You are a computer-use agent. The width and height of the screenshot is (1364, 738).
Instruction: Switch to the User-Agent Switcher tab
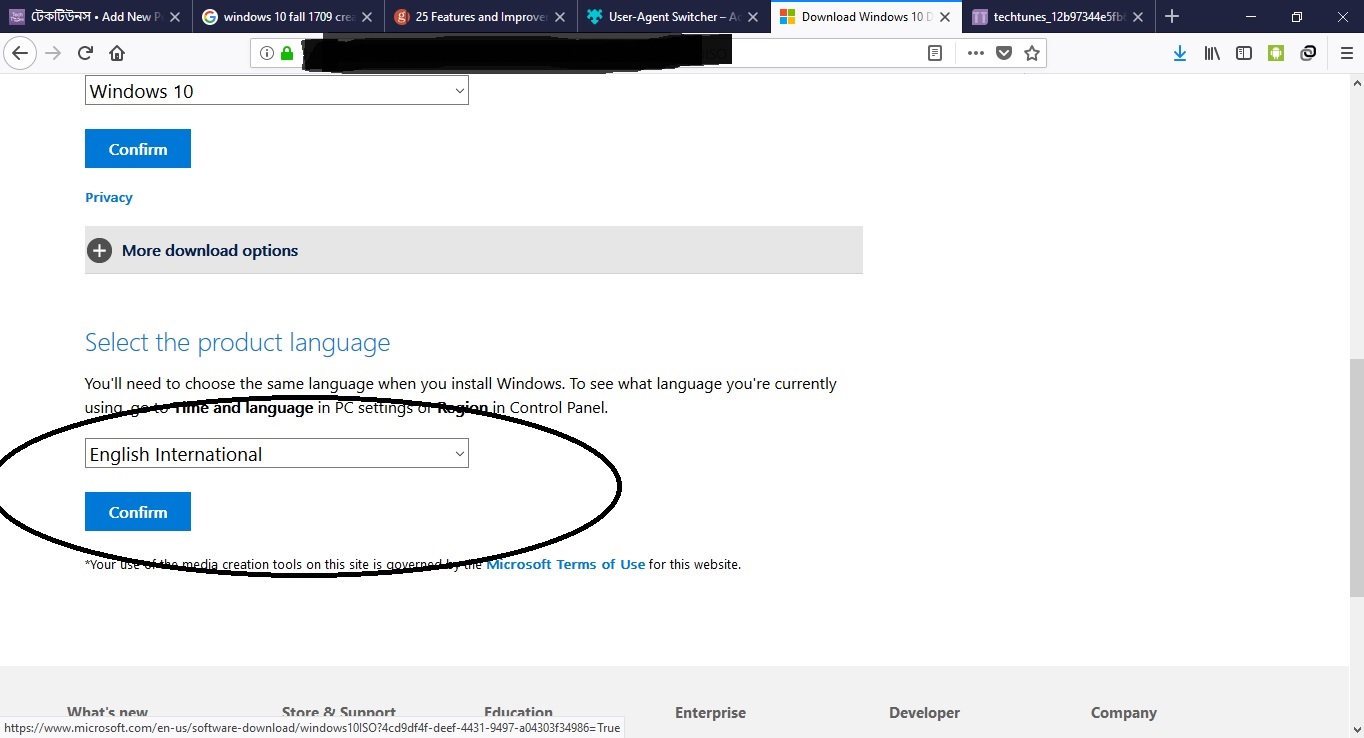tap(675, 17)
